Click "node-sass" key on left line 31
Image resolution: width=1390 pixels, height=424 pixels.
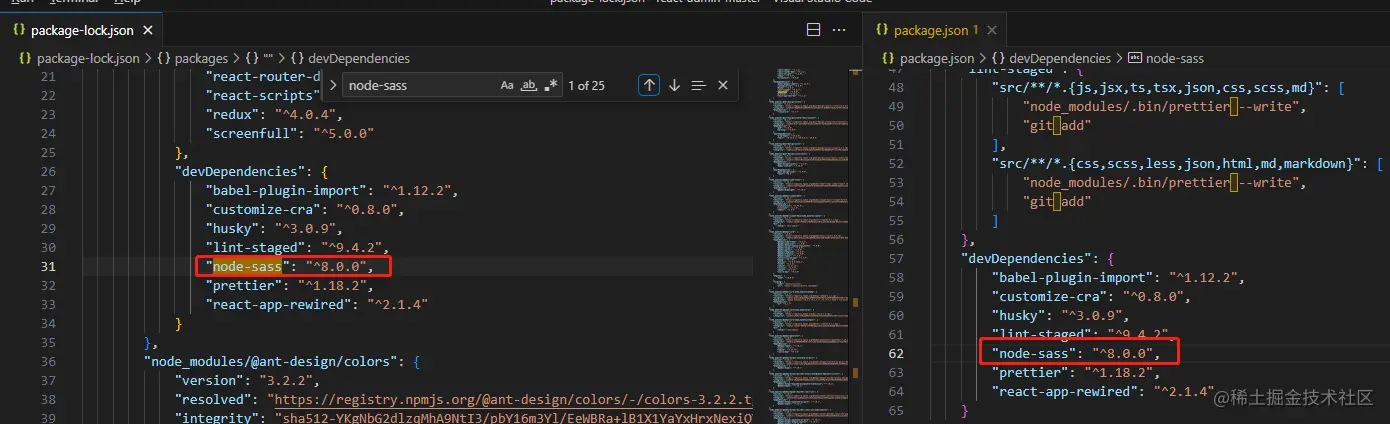click(x=248, y=266)
